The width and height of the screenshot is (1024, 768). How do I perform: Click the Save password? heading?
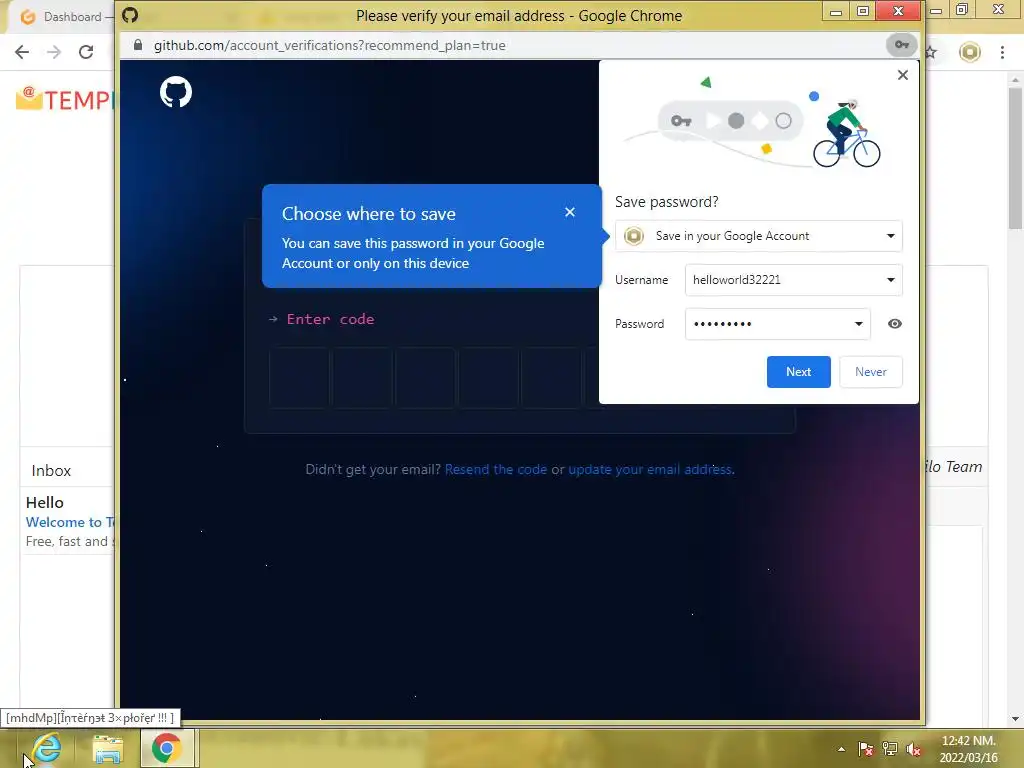click(x=666, y=202)
